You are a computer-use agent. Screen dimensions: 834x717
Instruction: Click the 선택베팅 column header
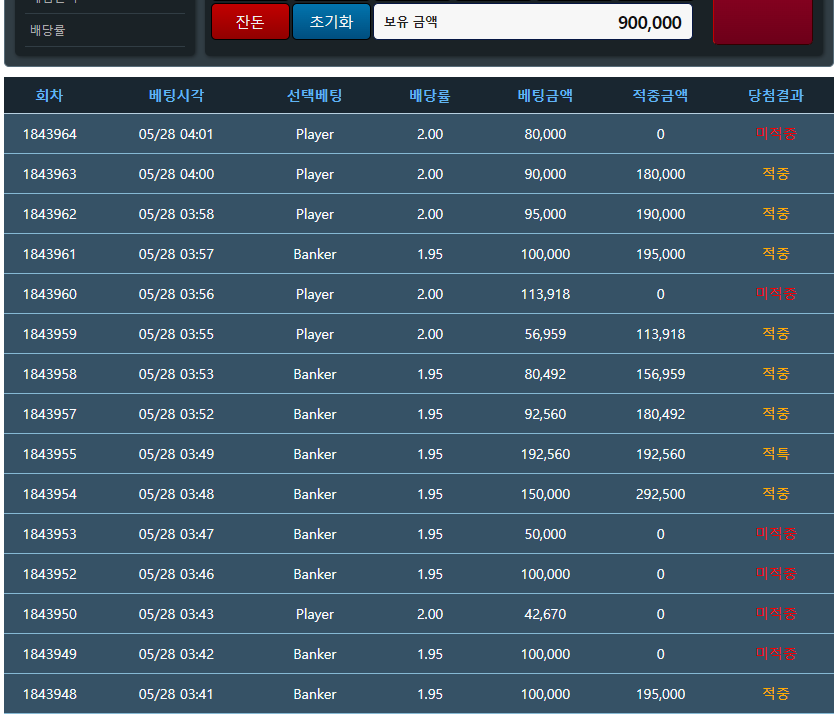(x=314, y=95)
